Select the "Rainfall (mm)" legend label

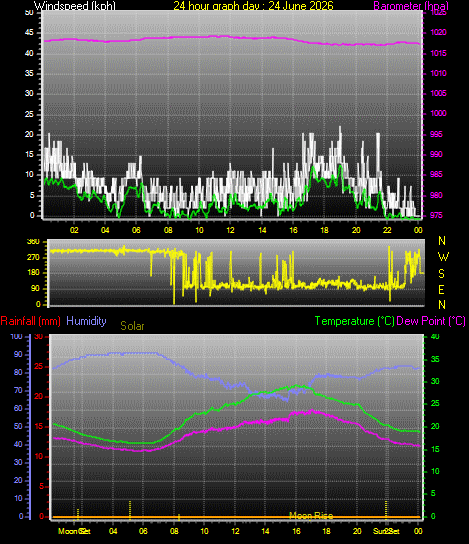31,321
